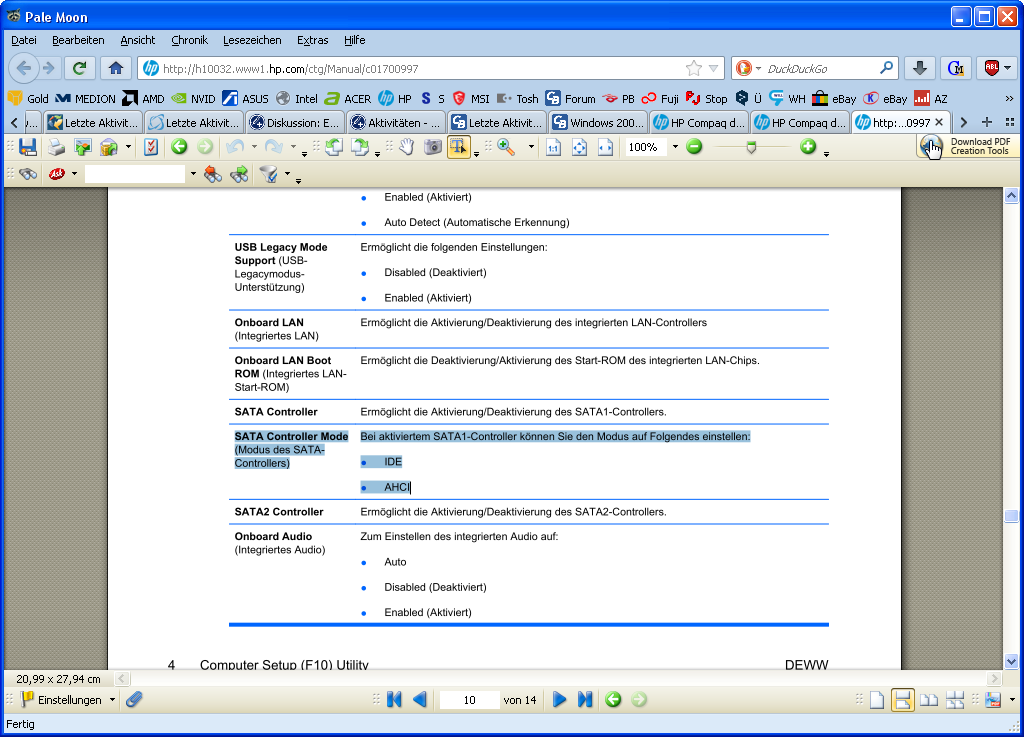The image size is (1024, 737).
Task: Open Find with binoculars icon
Action: point(28,174)
